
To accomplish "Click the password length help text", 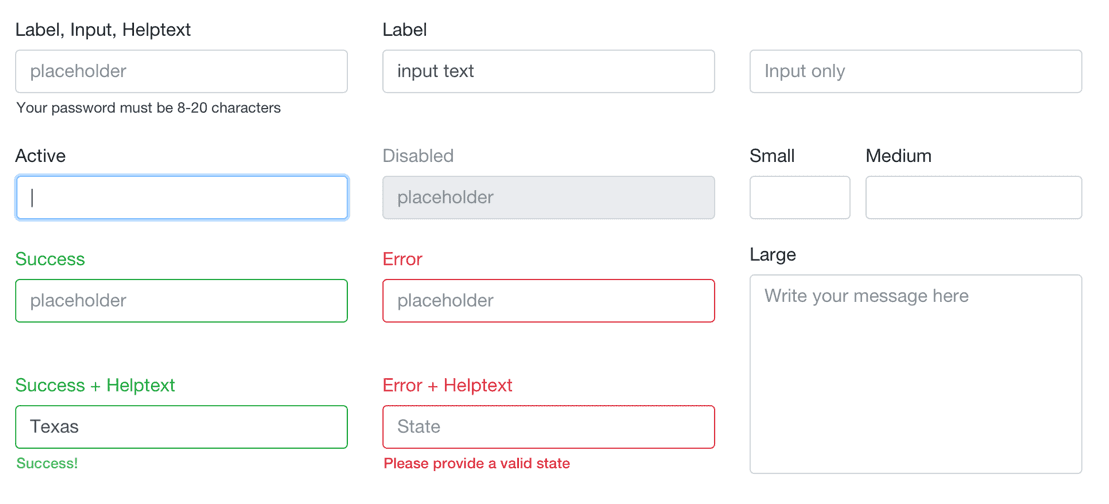I will pyautogui.click(x=149, y=108).
